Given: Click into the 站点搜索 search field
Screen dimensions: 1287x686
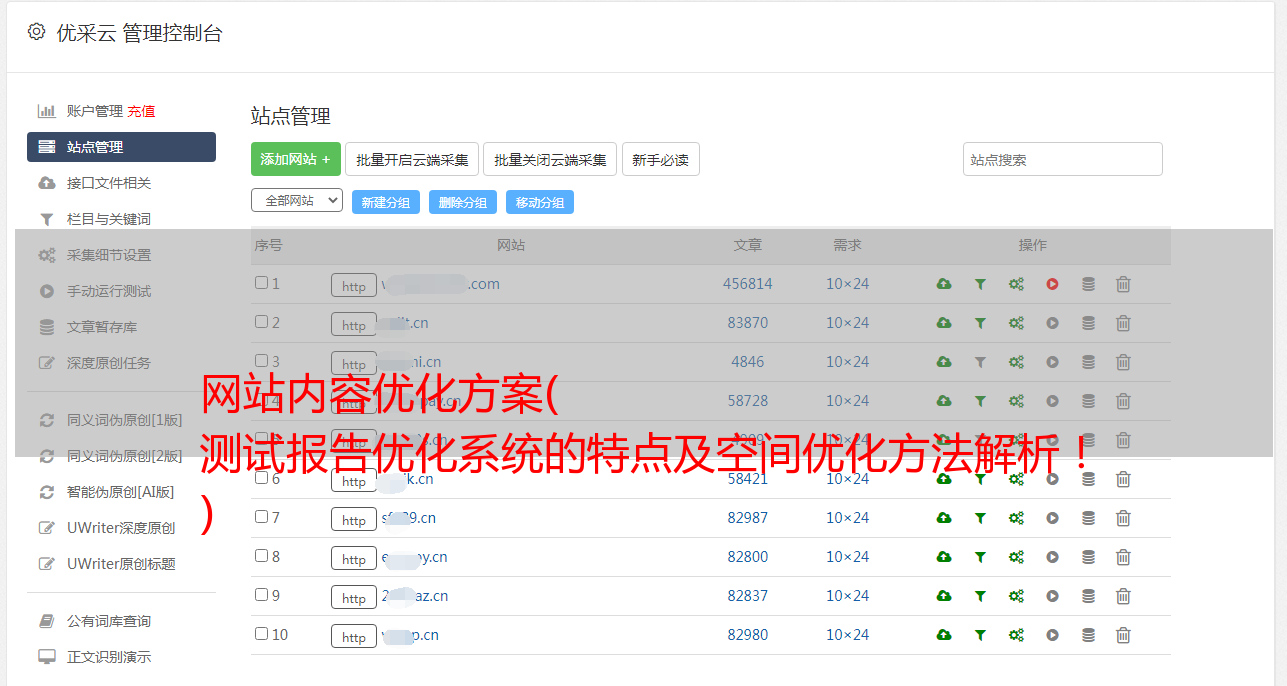Looking at the screenshot, I should pyautogui.click(x=1063, y=159).
